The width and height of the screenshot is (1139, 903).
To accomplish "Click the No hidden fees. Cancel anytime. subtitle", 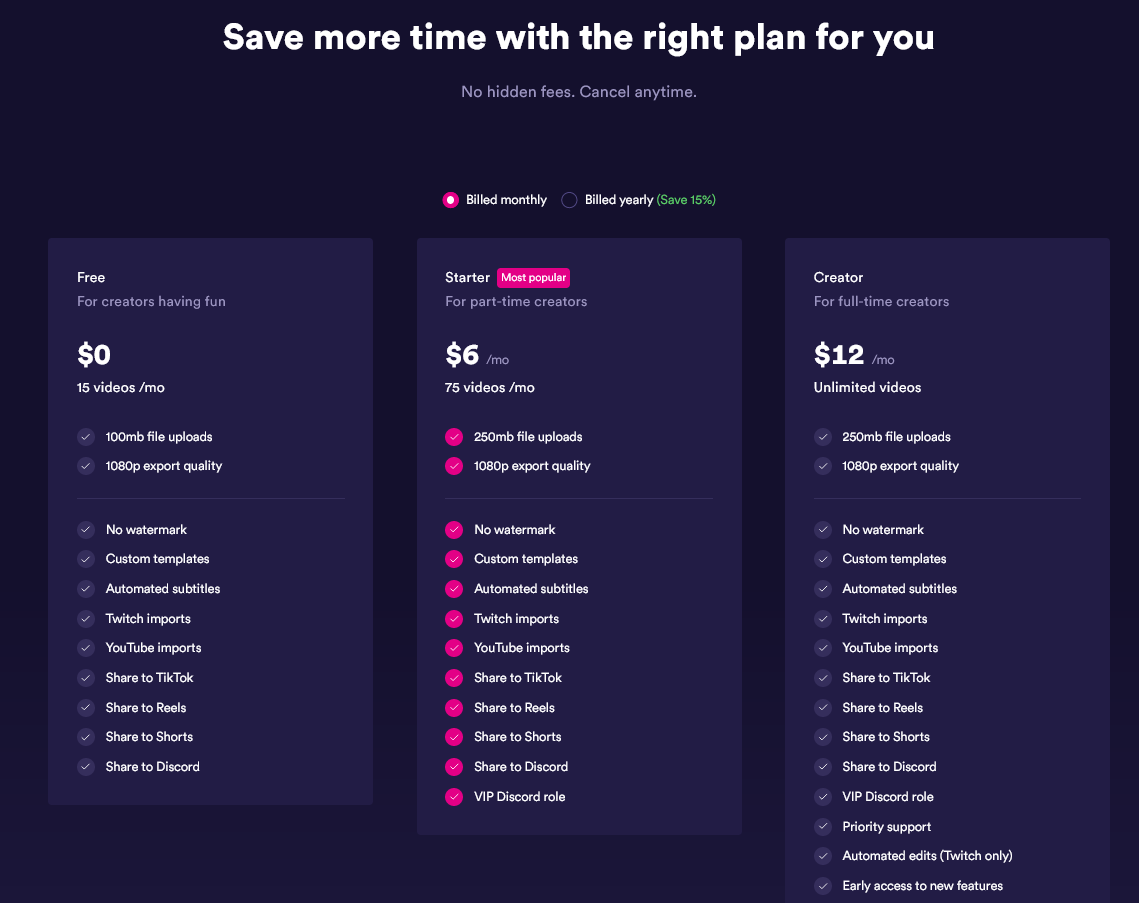I will point(578,92).
